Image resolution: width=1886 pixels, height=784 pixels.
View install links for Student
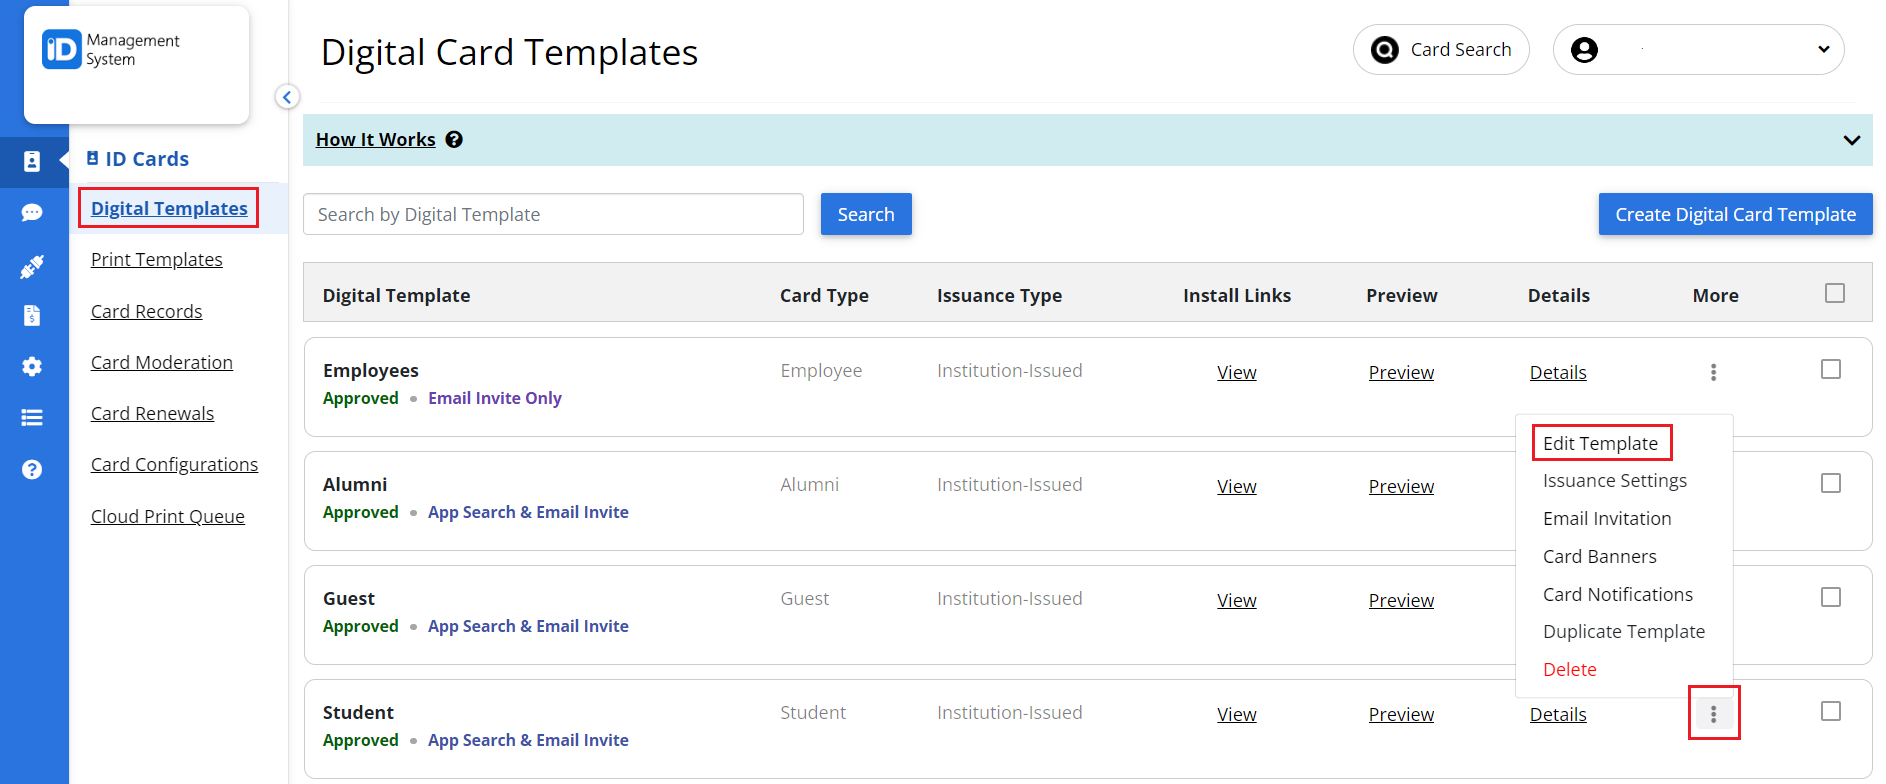pyautogui.click(x=1236, y=715)
